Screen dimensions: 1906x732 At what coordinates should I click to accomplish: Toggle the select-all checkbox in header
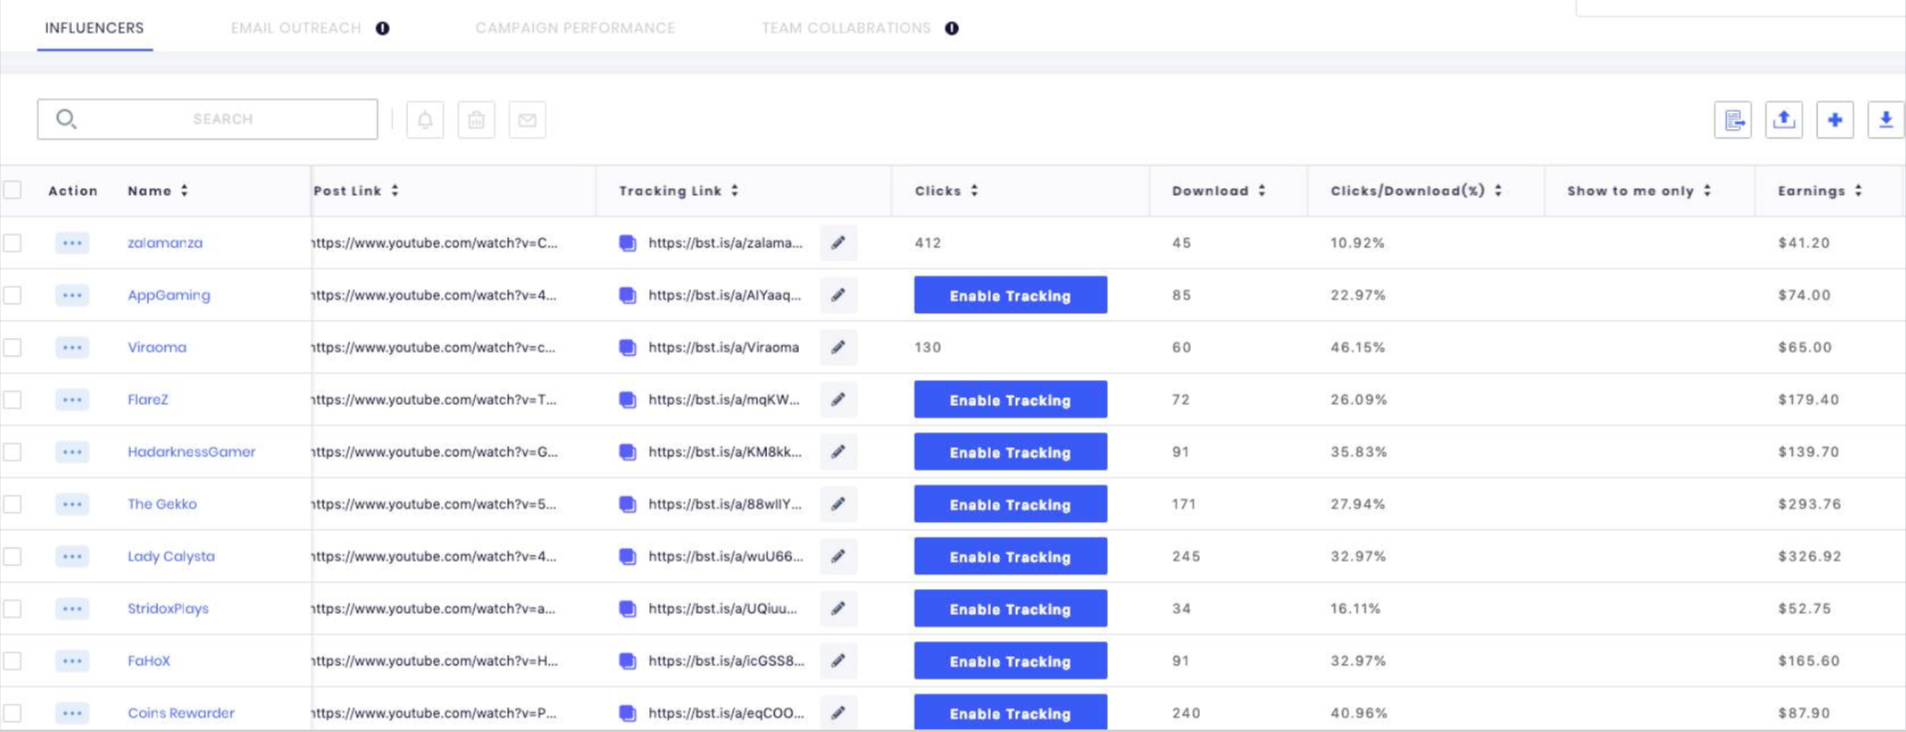(13, 190)
